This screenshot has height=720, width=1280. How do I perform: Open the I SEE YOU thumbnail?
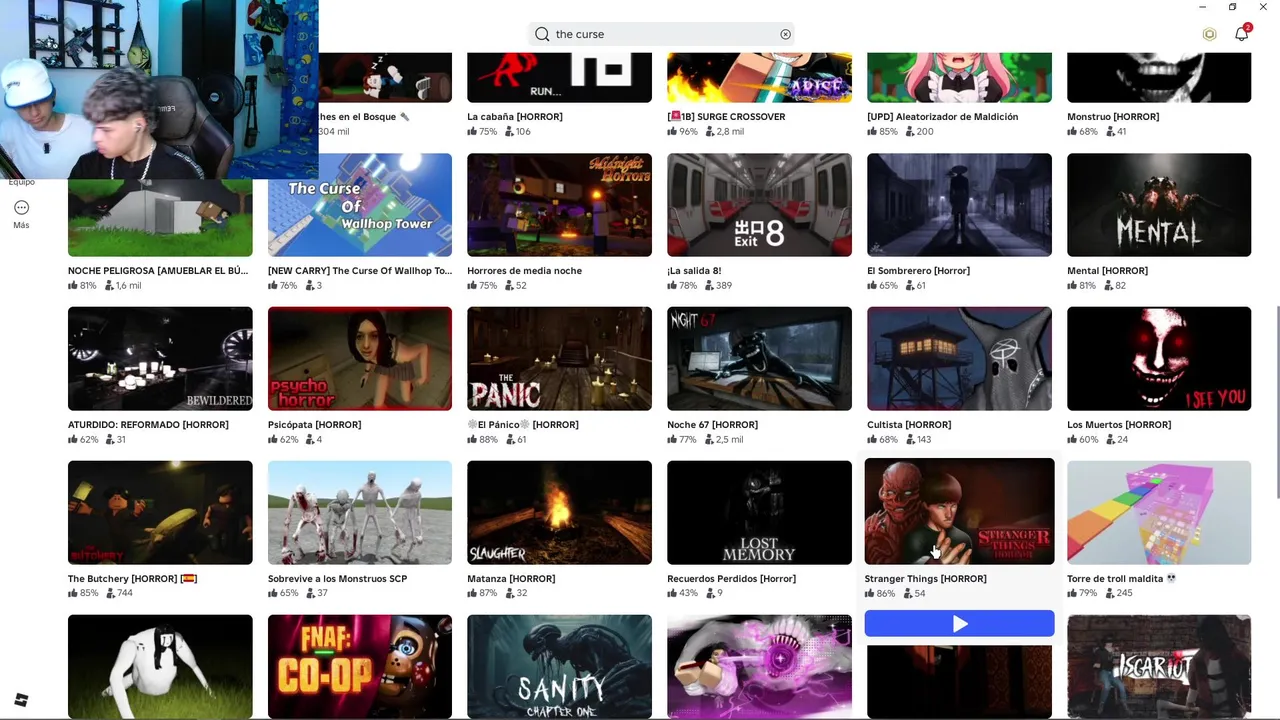coord(1159,359)
